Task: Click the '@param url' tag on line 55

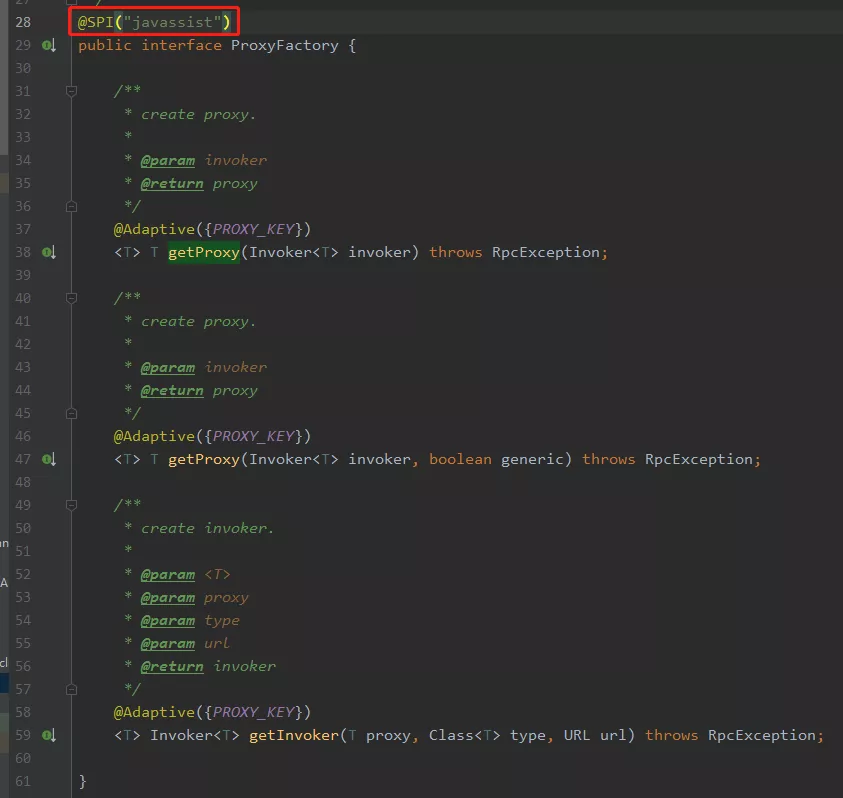Action: point(185,644)
